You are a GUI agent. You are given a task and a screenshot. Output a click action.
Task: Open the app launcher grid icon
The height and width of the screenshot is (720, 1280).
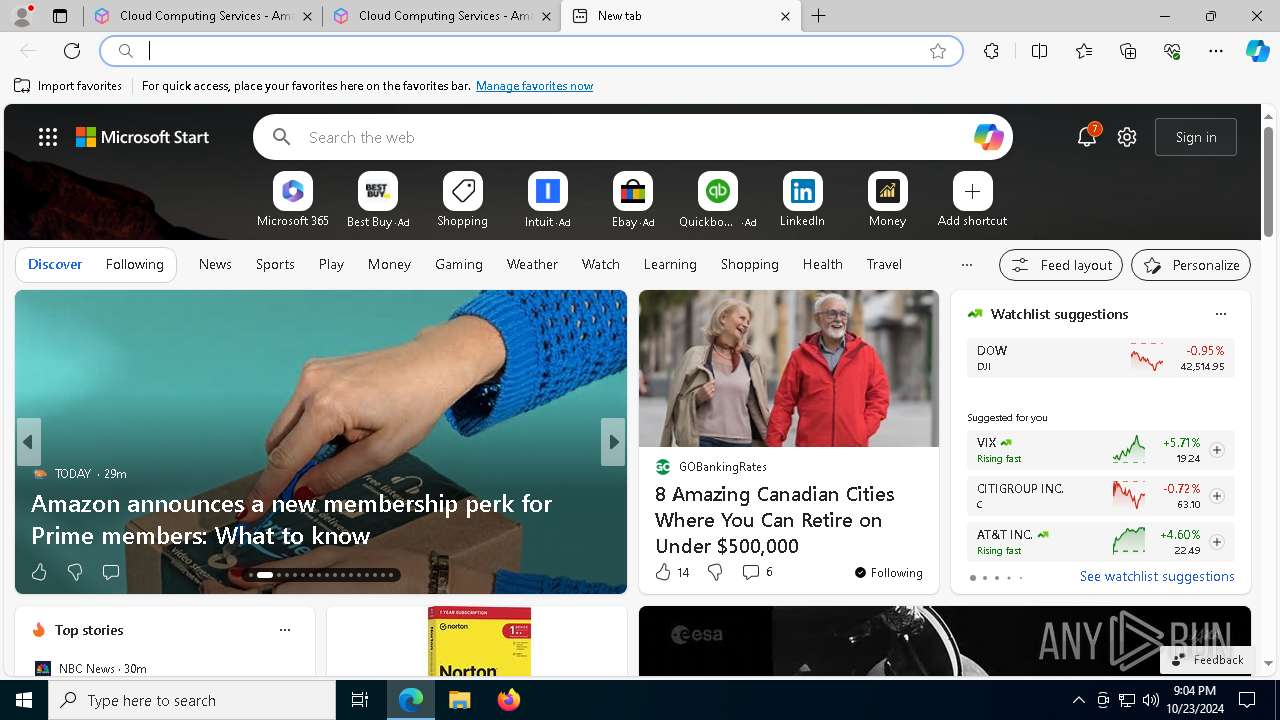(x=48, y=137)
